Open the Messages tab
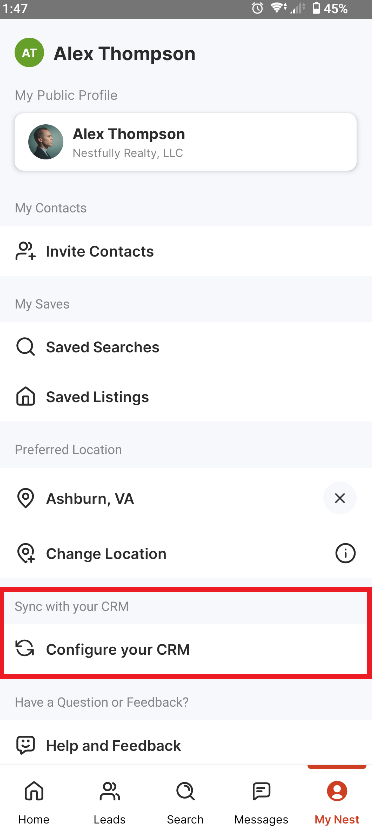This screenshot has width=372, height=833. (x=261, y=803)
